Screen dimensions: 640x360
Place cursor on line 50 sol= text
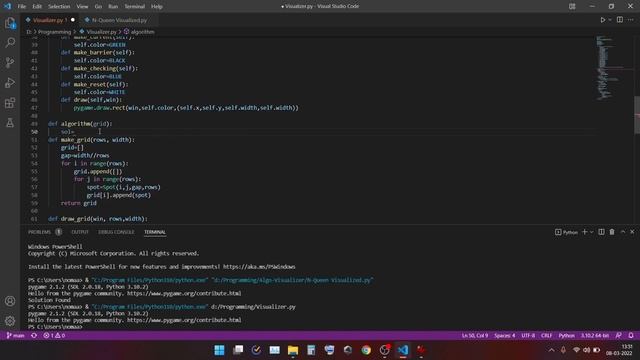pos(68,132)
